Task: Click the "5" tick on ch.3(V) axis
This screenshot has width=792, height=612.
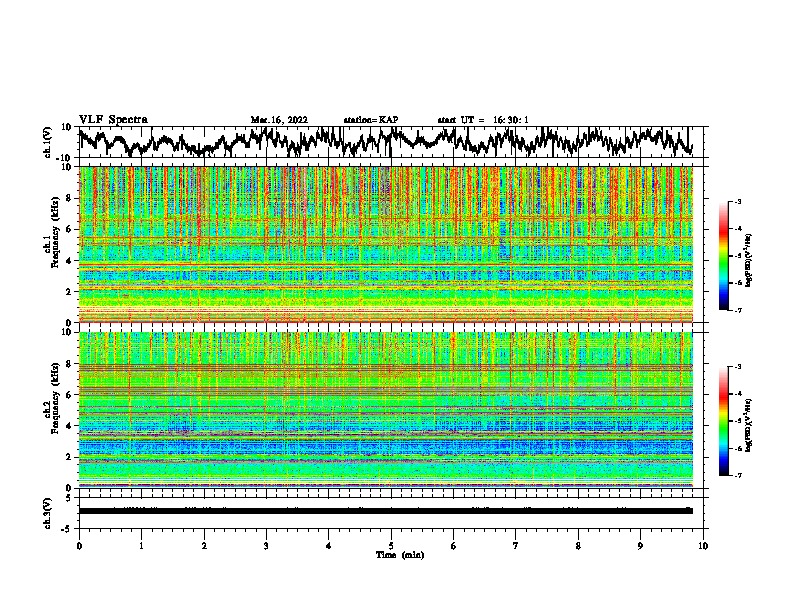Action: pos(70,498)
